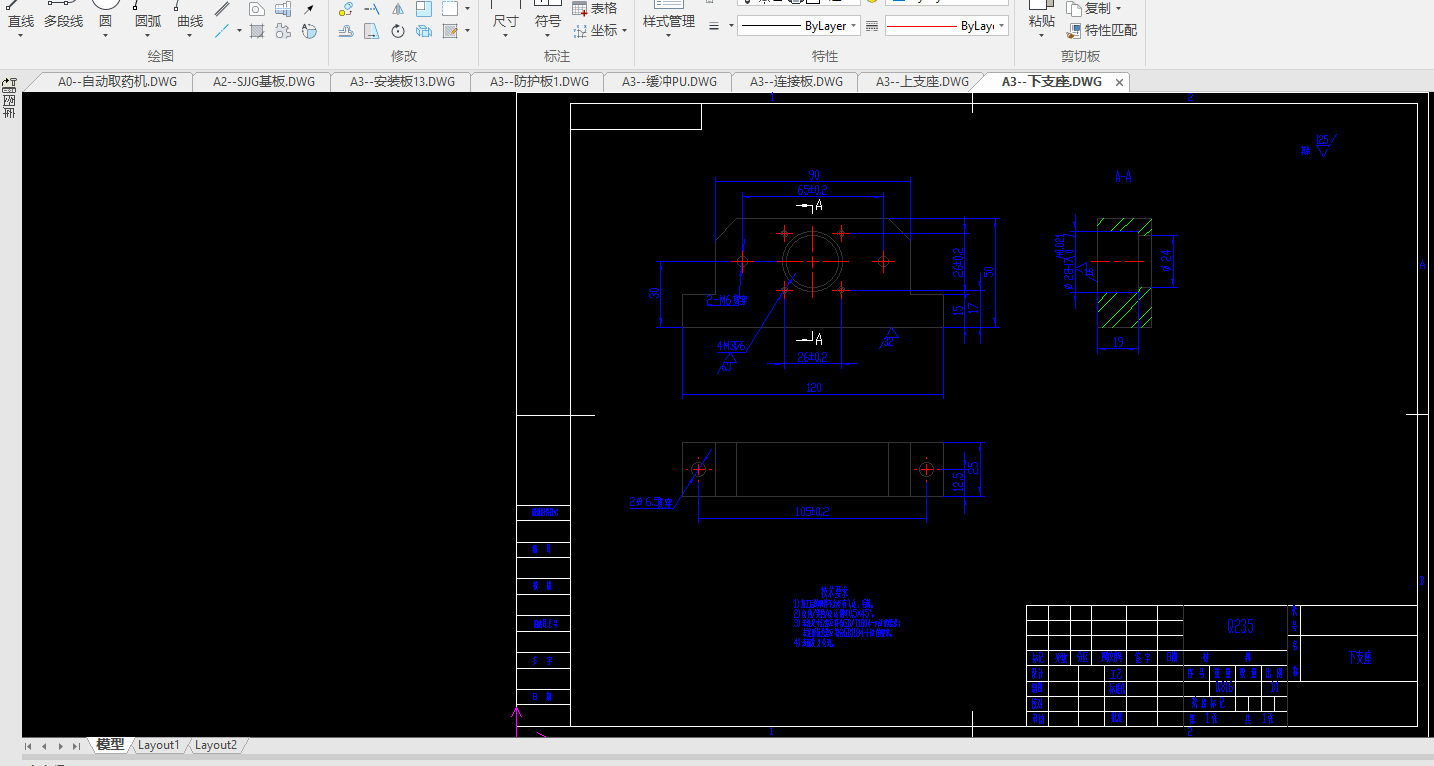Click the 坐标 coordinate annotation icon

(580, 31)
